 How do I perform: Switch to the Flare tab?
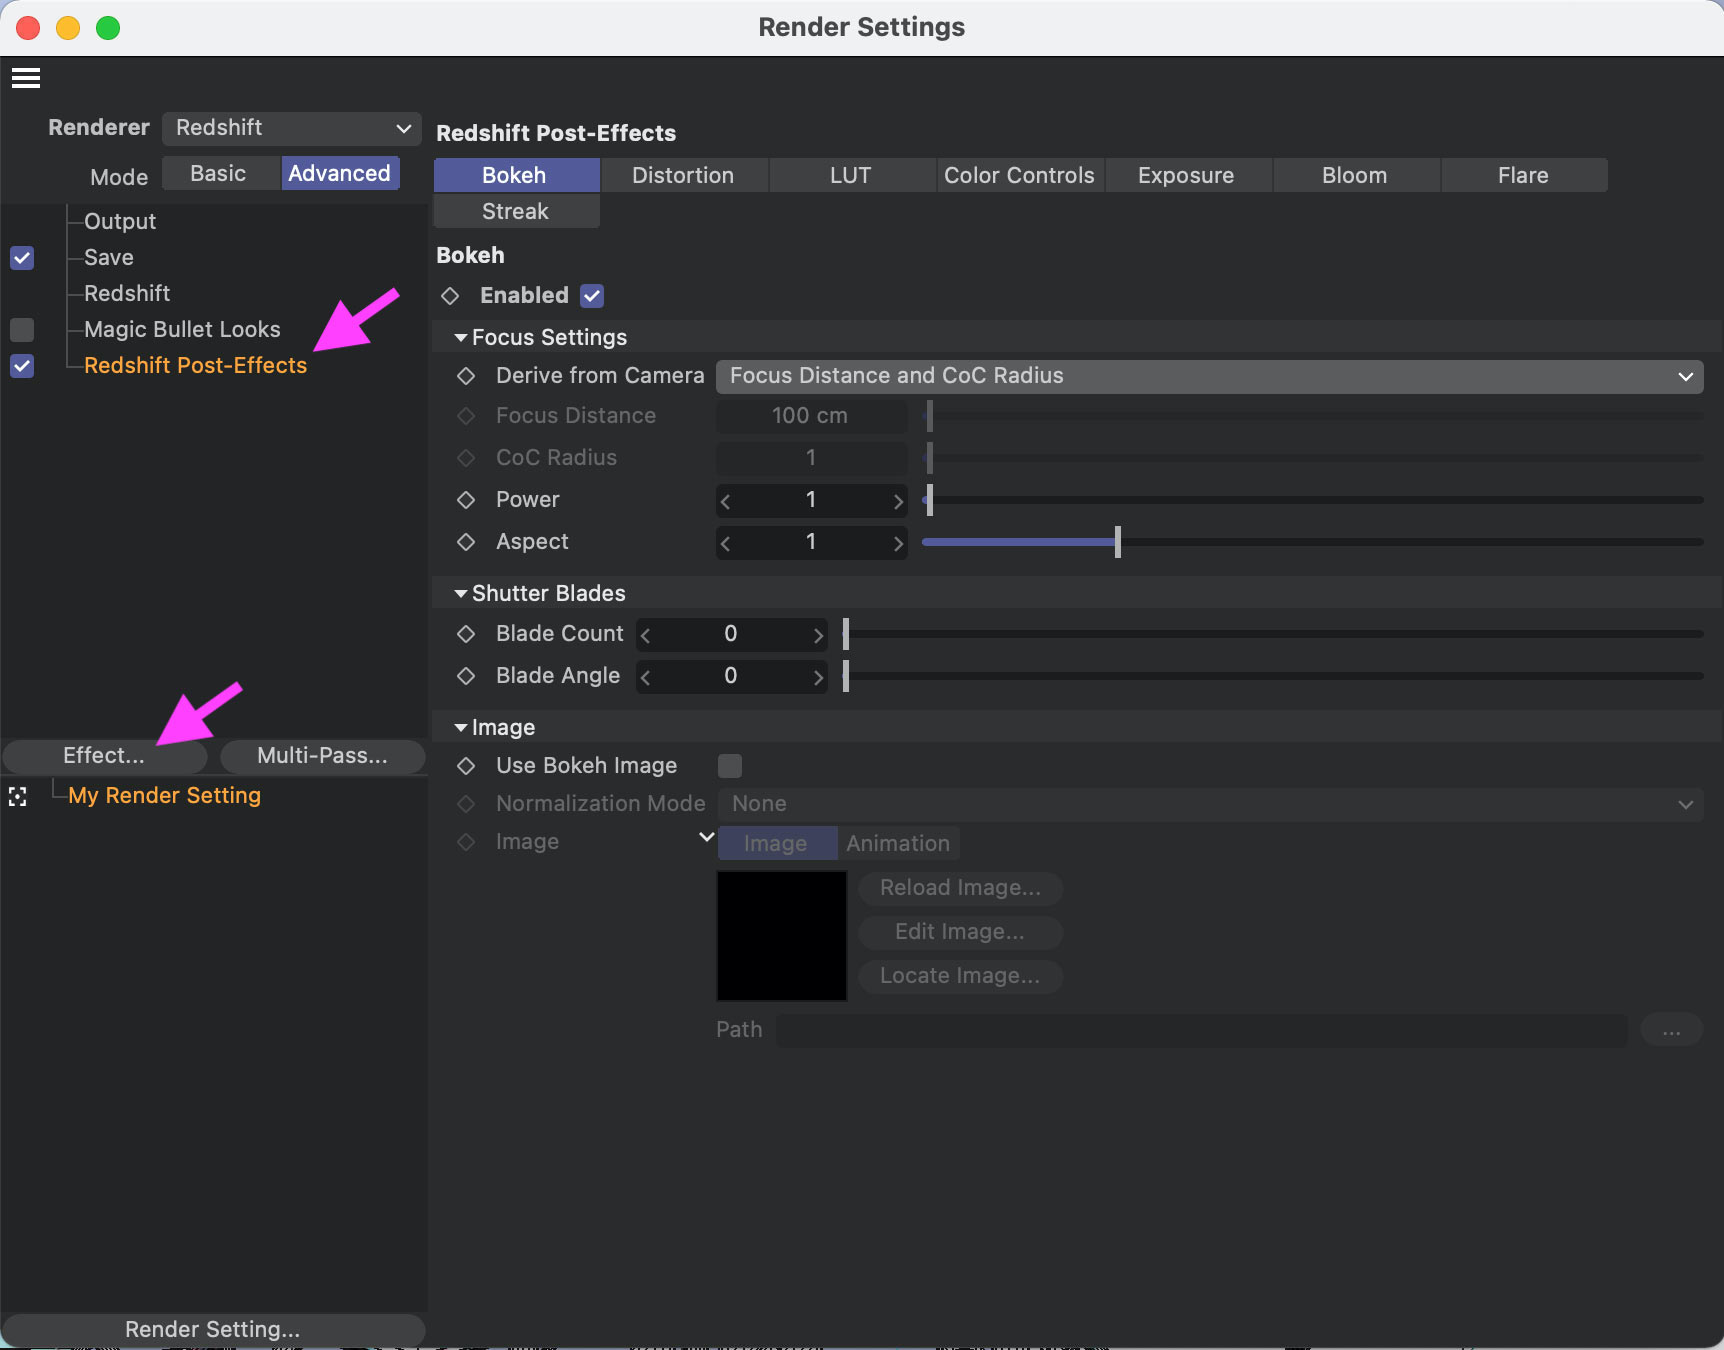(x=1524, y=175)
